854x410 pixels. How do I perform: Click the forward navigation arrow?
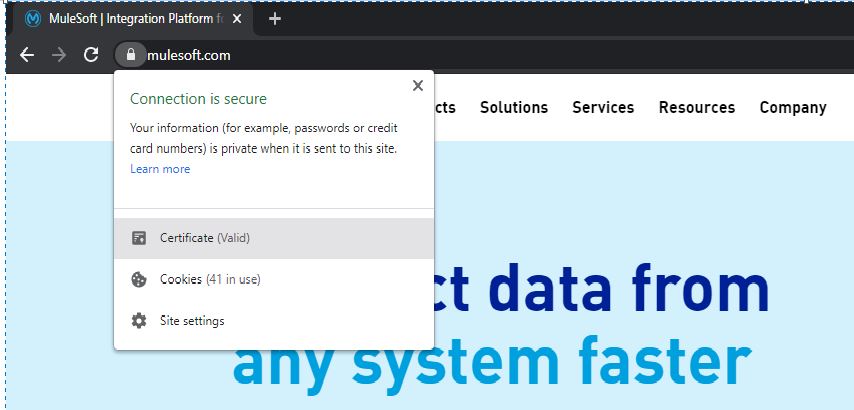click(59, 54)
